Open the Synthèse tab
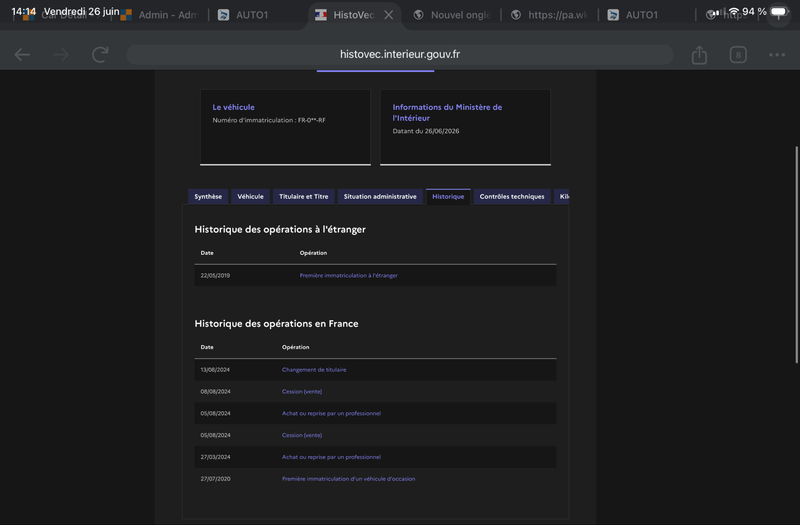 (x=208, y=196)
